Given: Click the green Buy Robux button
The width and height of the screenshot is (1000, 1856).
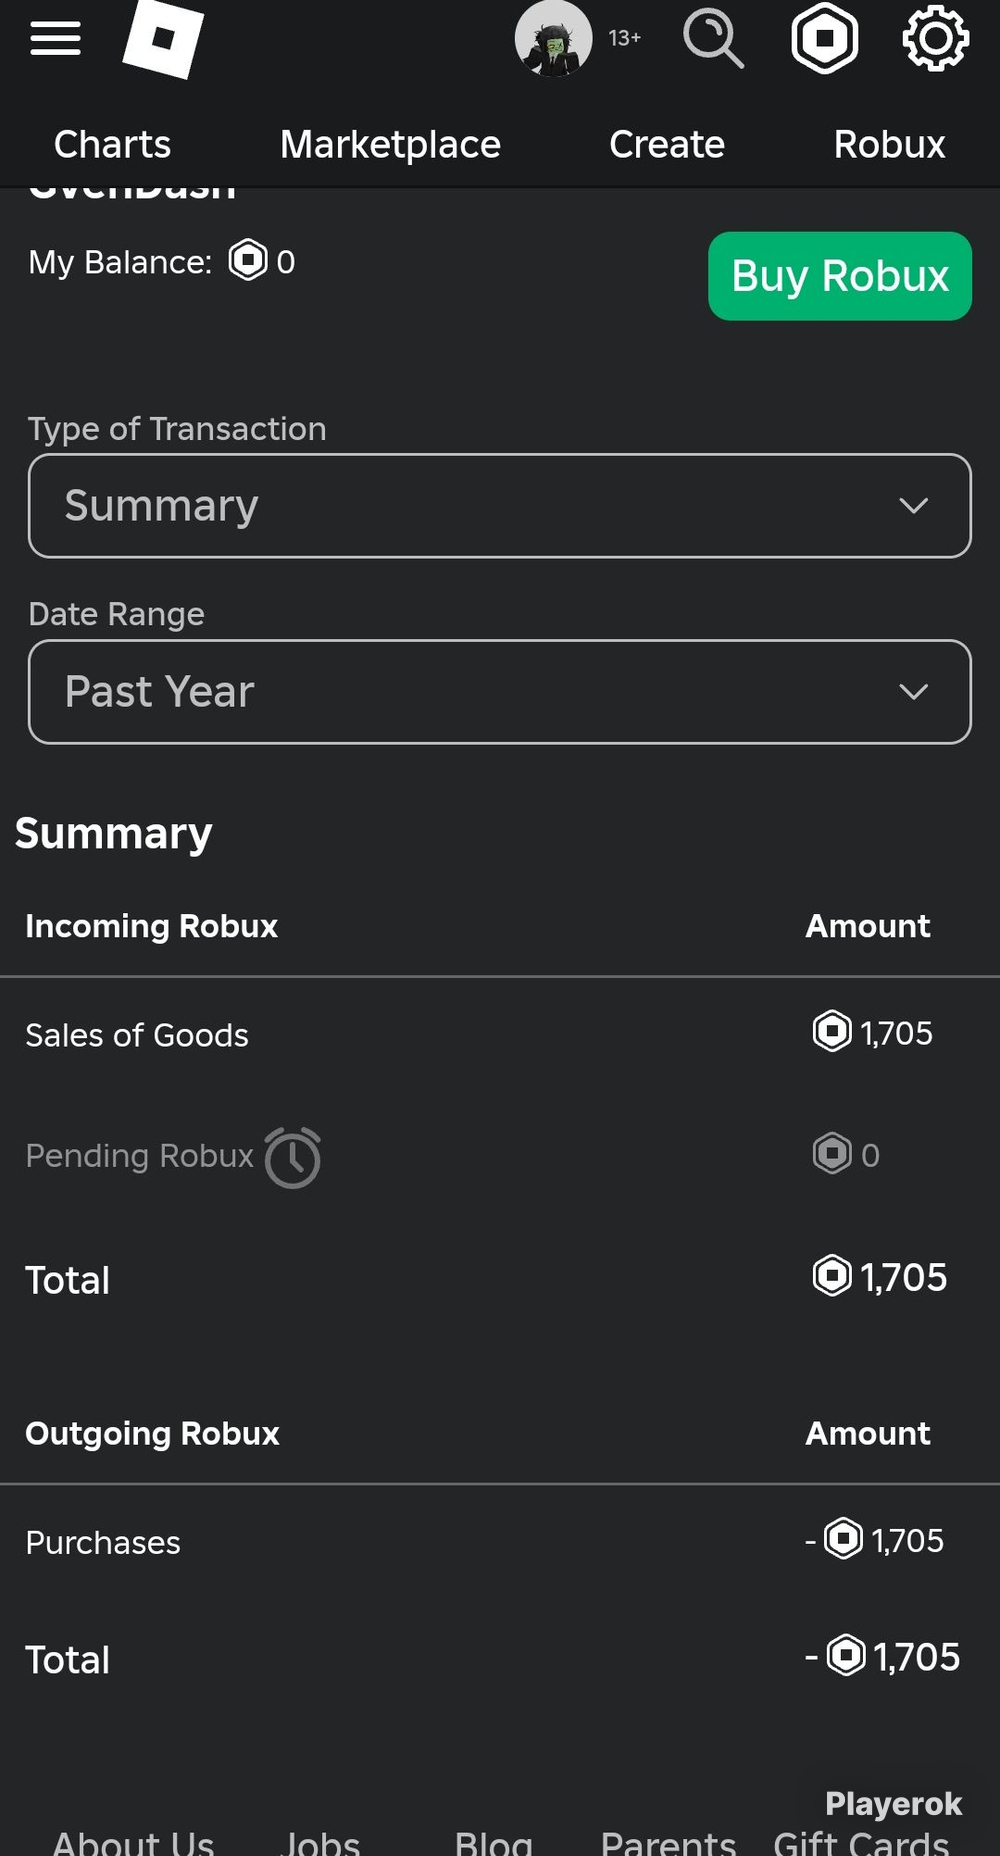Looking at the screenshot, I should [840, 276].
